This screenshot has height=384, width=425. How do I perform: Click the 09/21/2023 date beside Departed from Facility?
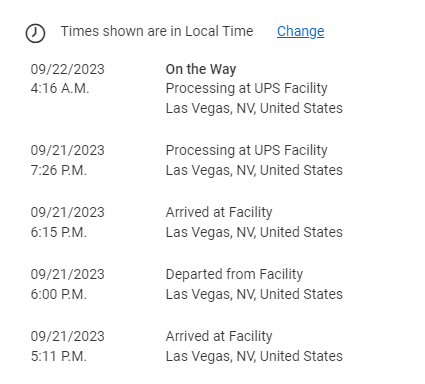tap(68, 275)
